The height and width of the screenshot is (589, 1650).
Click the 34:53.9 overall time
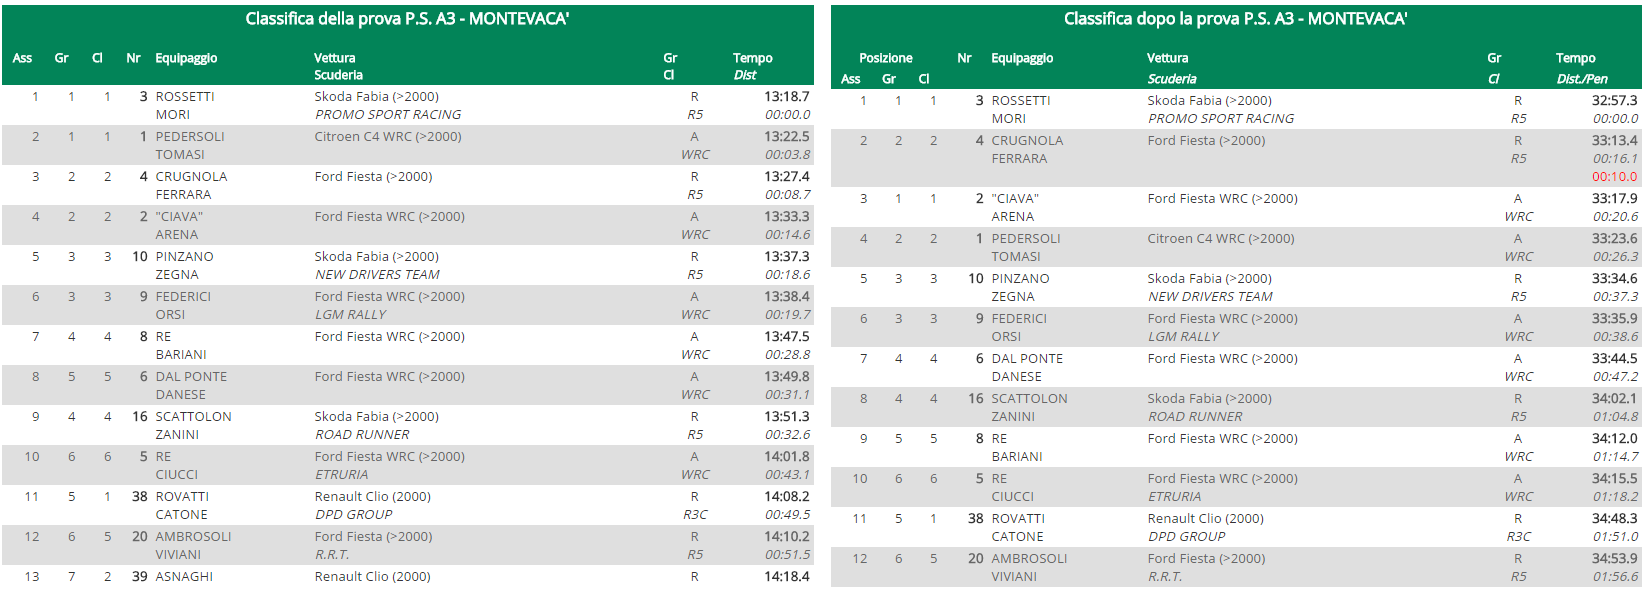coord(1614,559)
